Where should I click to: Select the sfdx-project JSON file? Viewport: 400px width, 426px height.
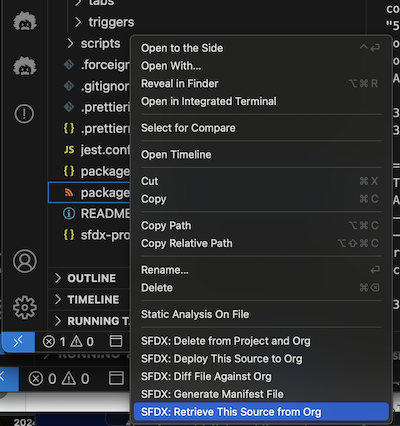pyautogui.click(x=96, y=235)
